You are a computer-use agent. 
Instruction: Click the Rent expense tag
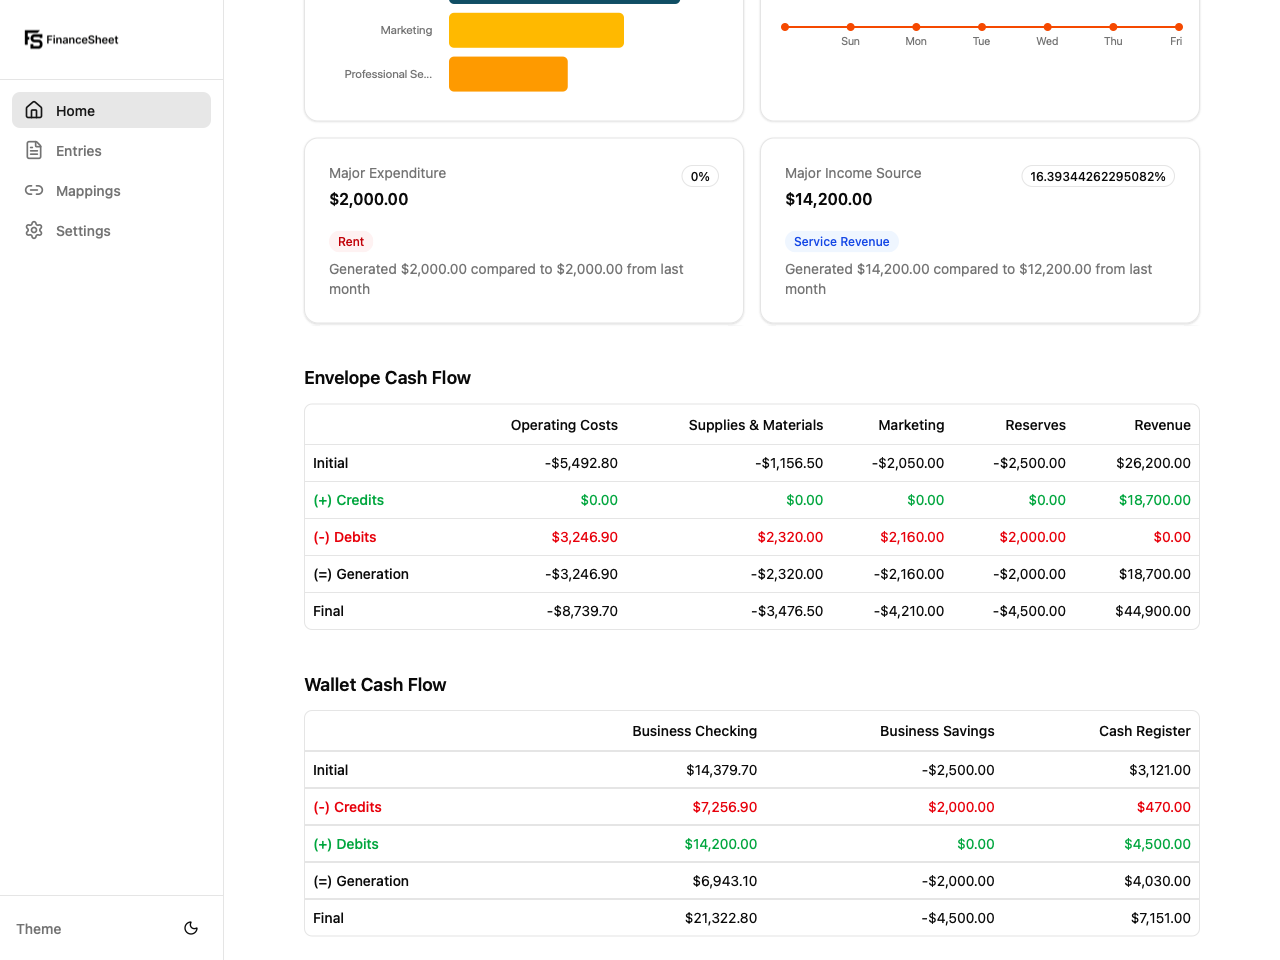tap(350, 241)
